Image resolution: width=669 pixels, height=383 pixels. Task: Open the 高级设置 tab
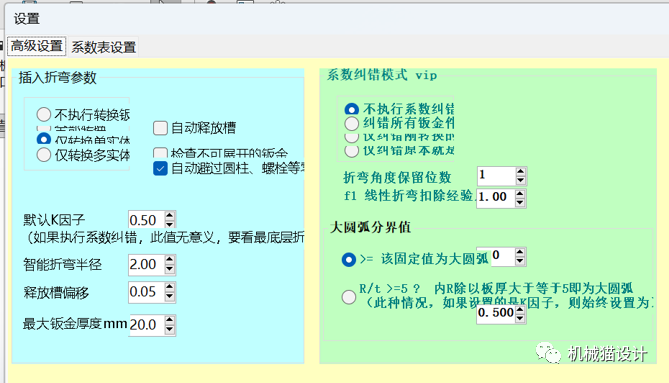pyautogui.click(x=37, y=46)
